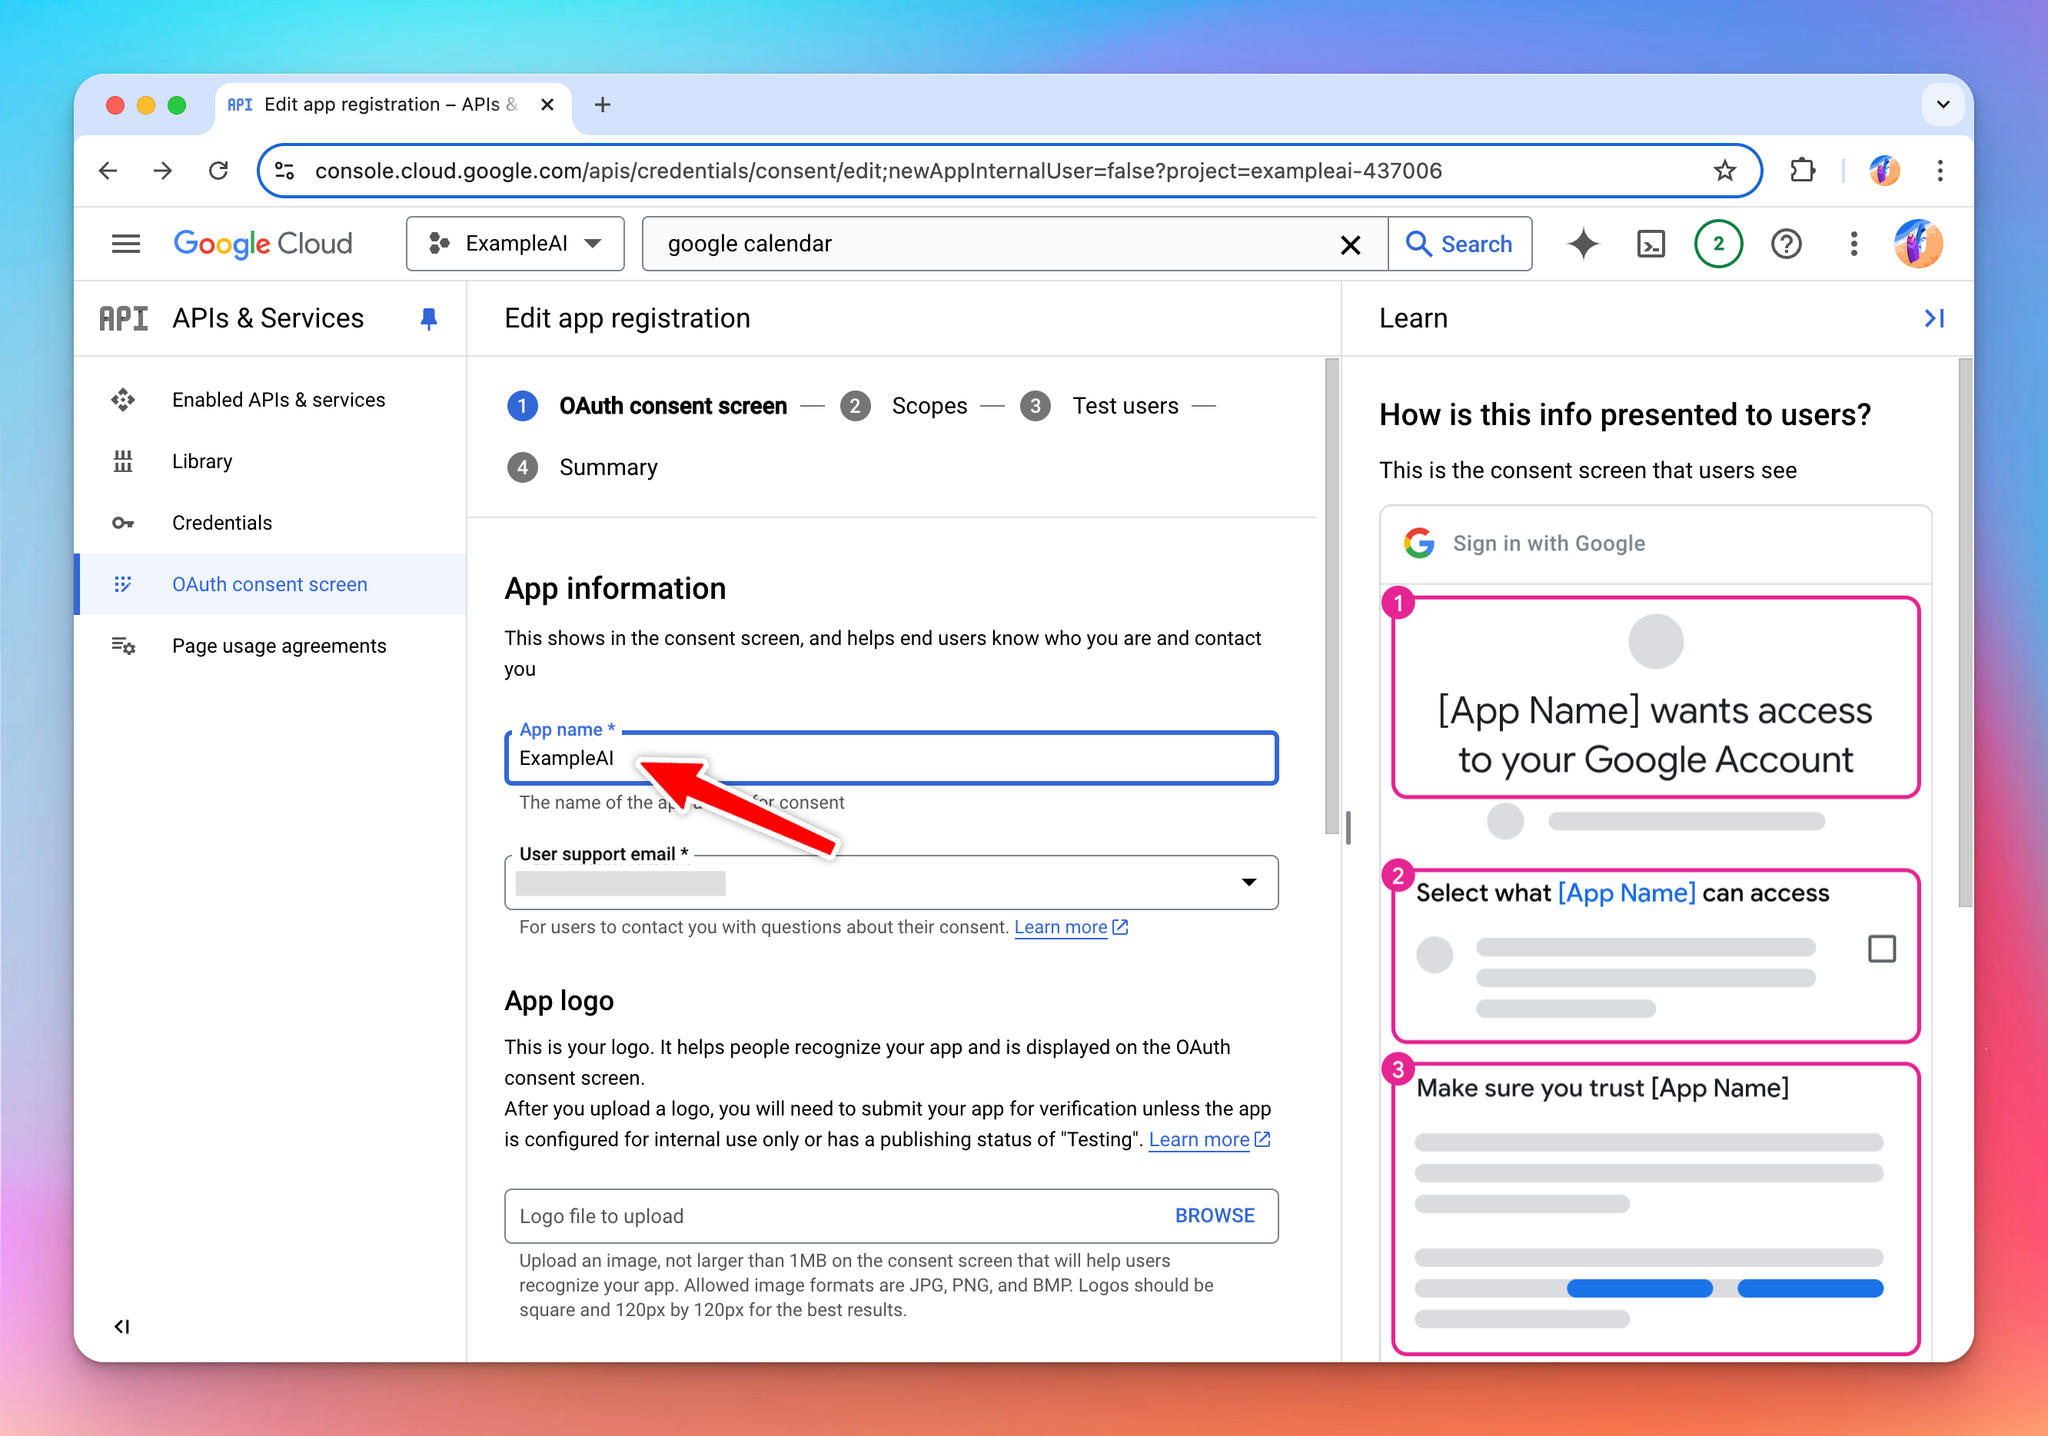Screen dimensions: 2048x1436
Task: Click Sign in with Google preview header
Action: tap(1655, 544)
